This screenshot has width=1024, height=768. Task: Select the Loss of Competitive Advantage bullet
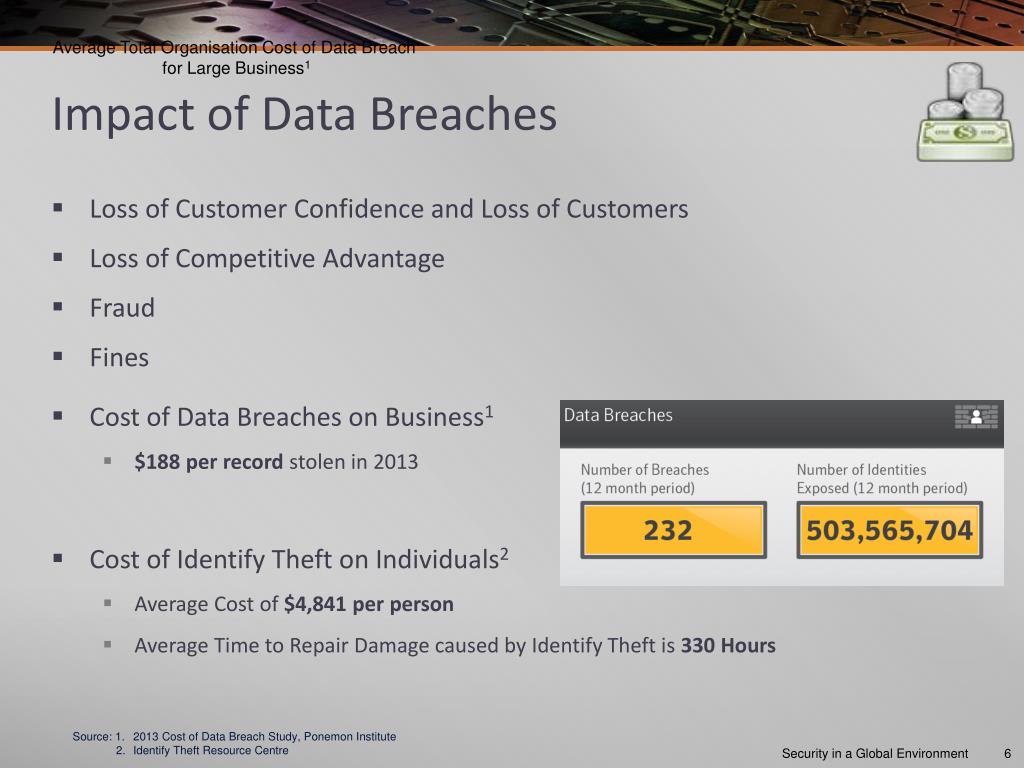(267, 259)
